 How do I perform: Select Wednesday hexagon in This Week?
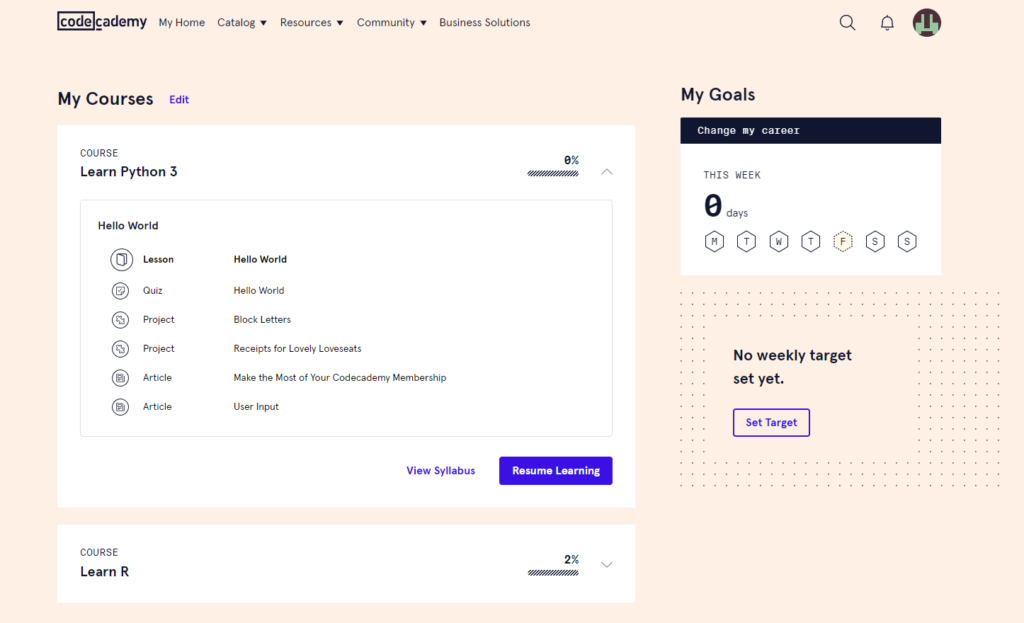pos(778,242)
